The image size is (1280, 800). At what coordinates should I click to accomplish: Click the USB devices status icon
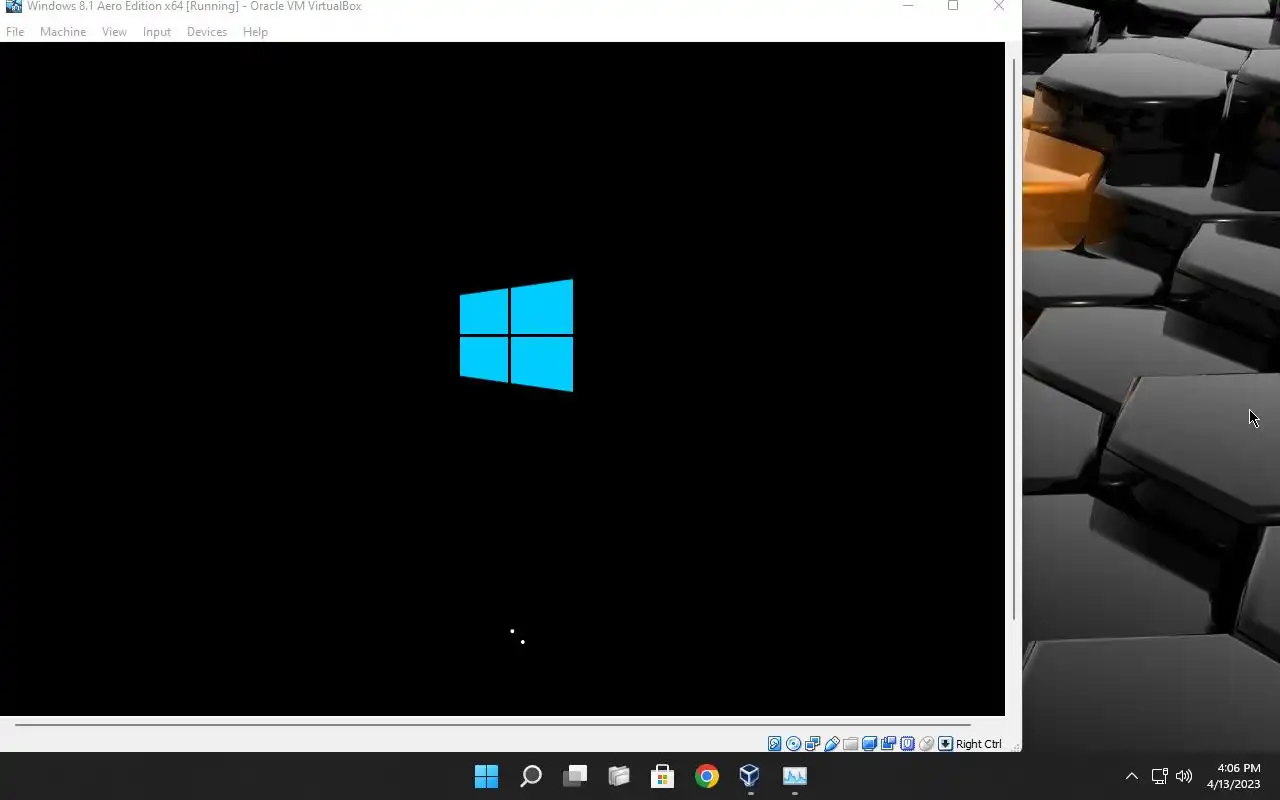pos(831,744)
